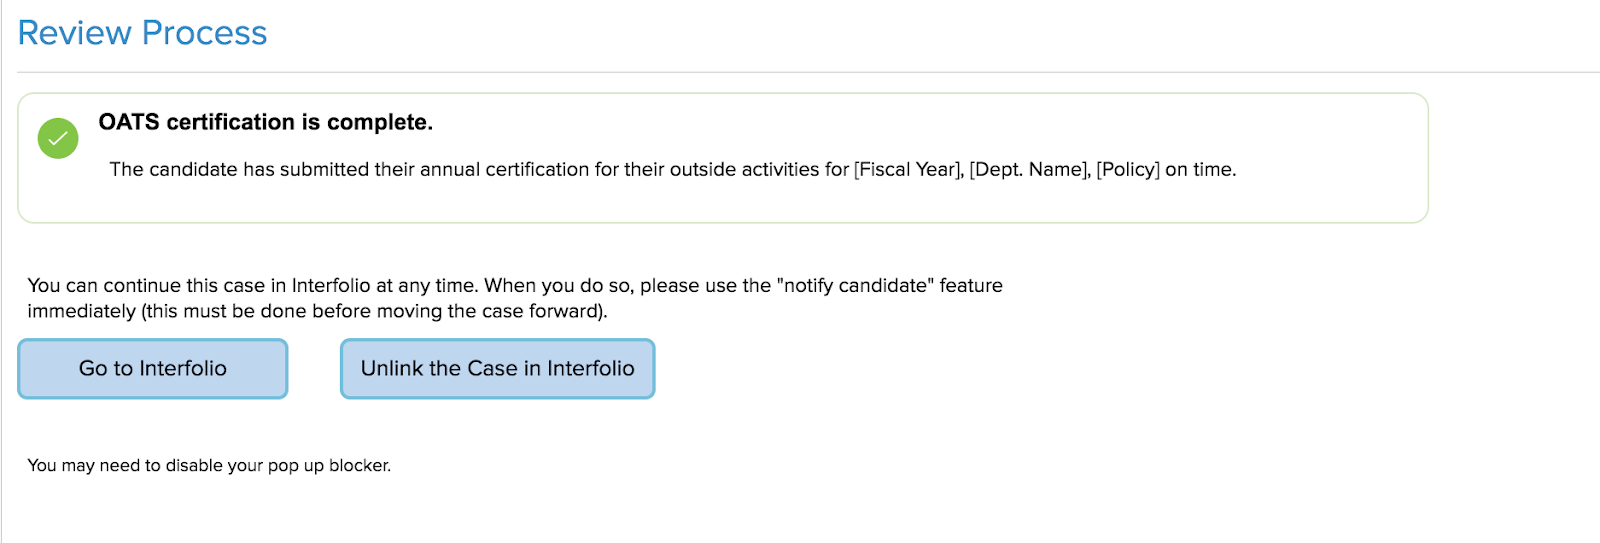Click the divider line below Review Process
Viewport: 1600px width, 543px height.
[800, 72]
